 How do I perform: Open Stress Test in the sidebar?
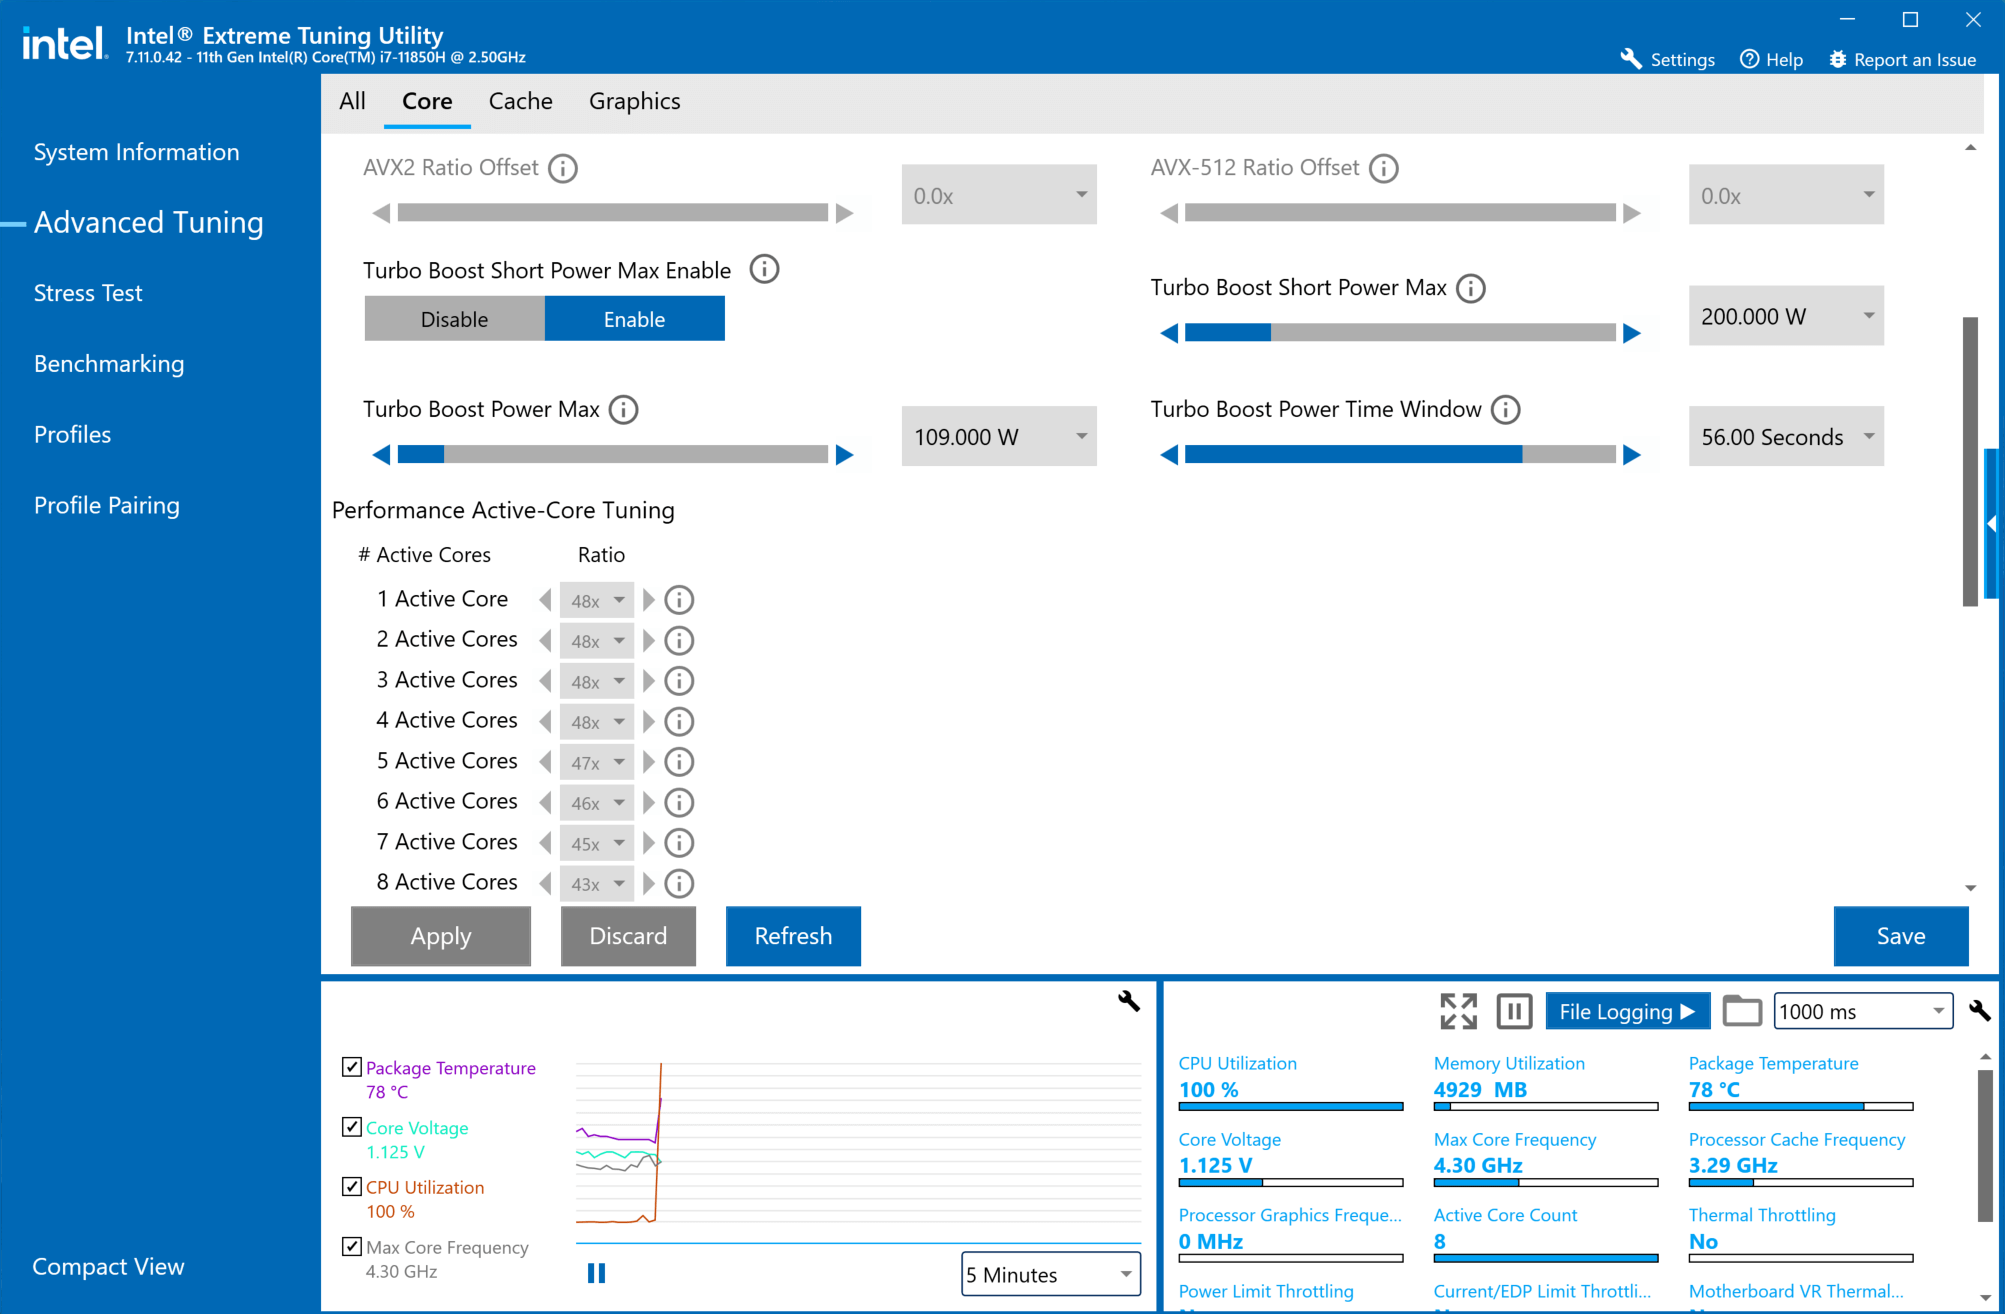(x=88, y=293)
